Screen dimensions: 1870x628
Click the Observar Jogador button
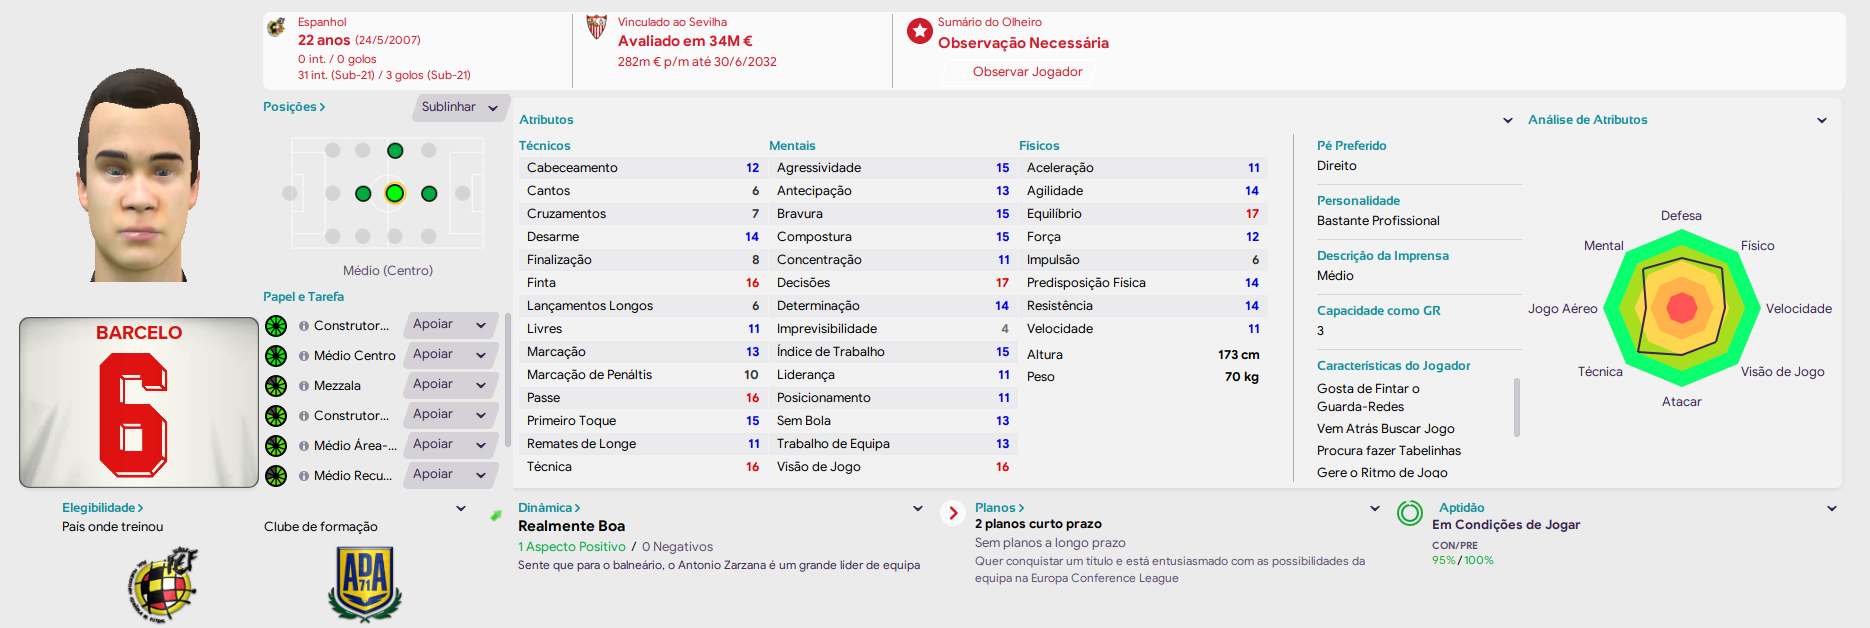(1027, 72)
